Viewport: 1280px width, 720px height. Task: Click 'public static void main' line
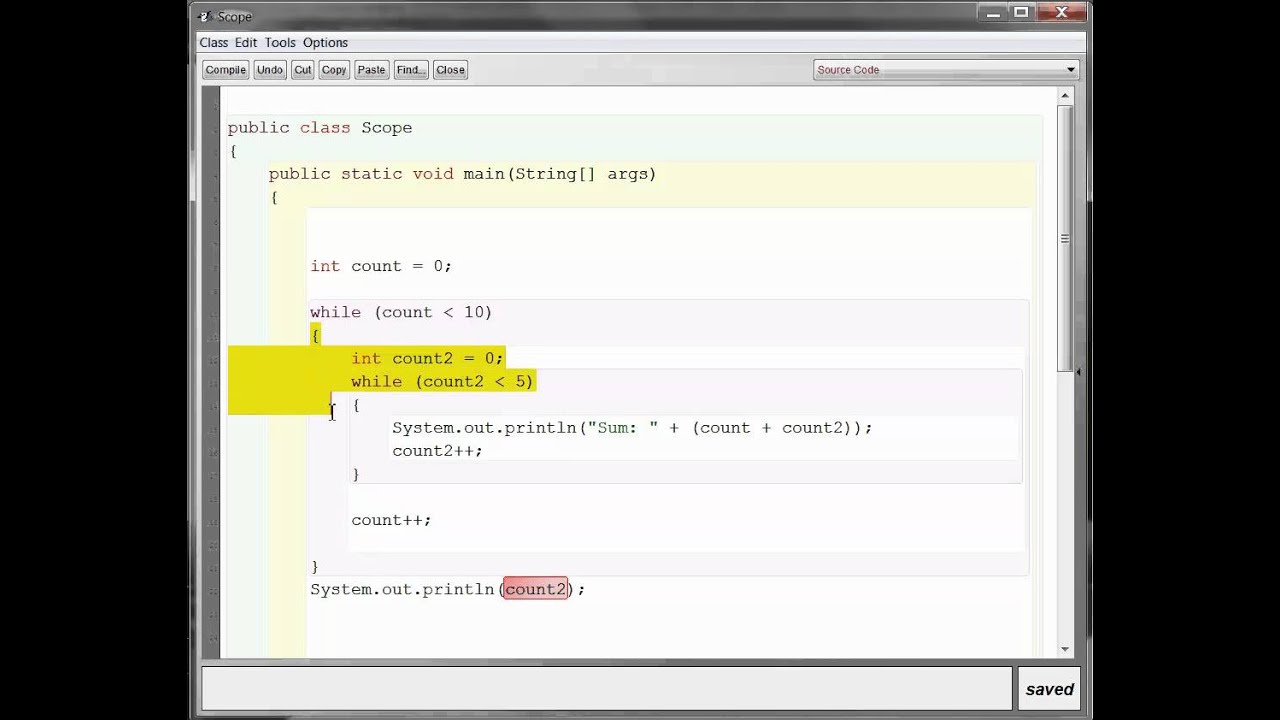(x=462, y=174)
